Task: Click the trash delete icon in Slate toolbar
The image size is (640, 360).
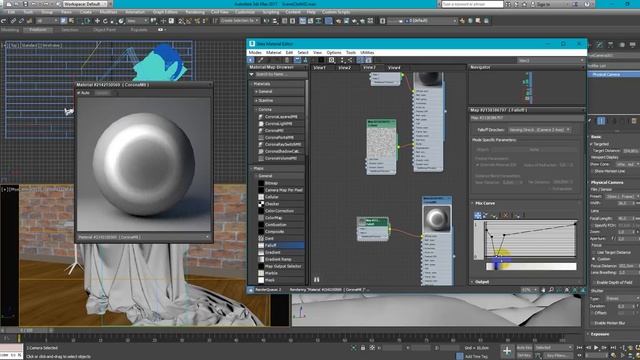Action: pyautogui.click(x=287, y=60)
